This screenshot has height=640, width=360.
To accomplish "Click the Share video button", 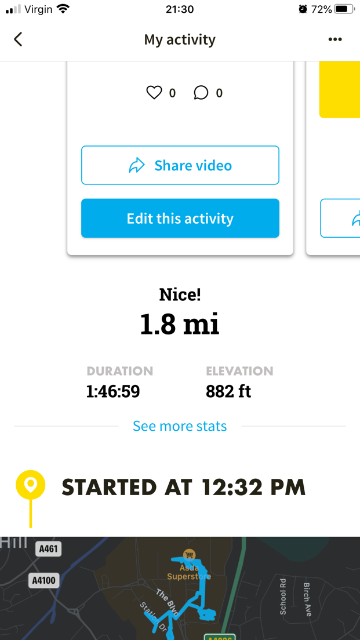I will tap(180, 165).
